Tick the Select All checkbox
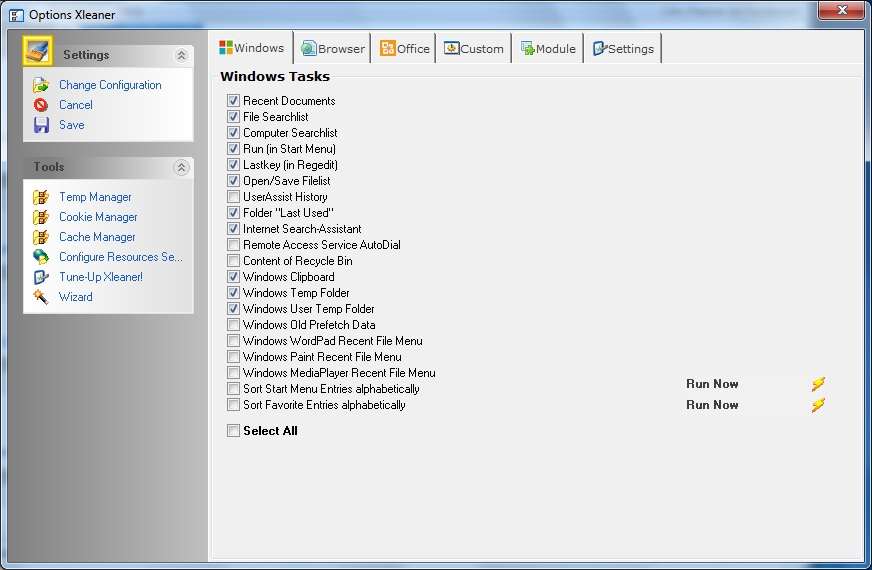 (x=234, y=430)
